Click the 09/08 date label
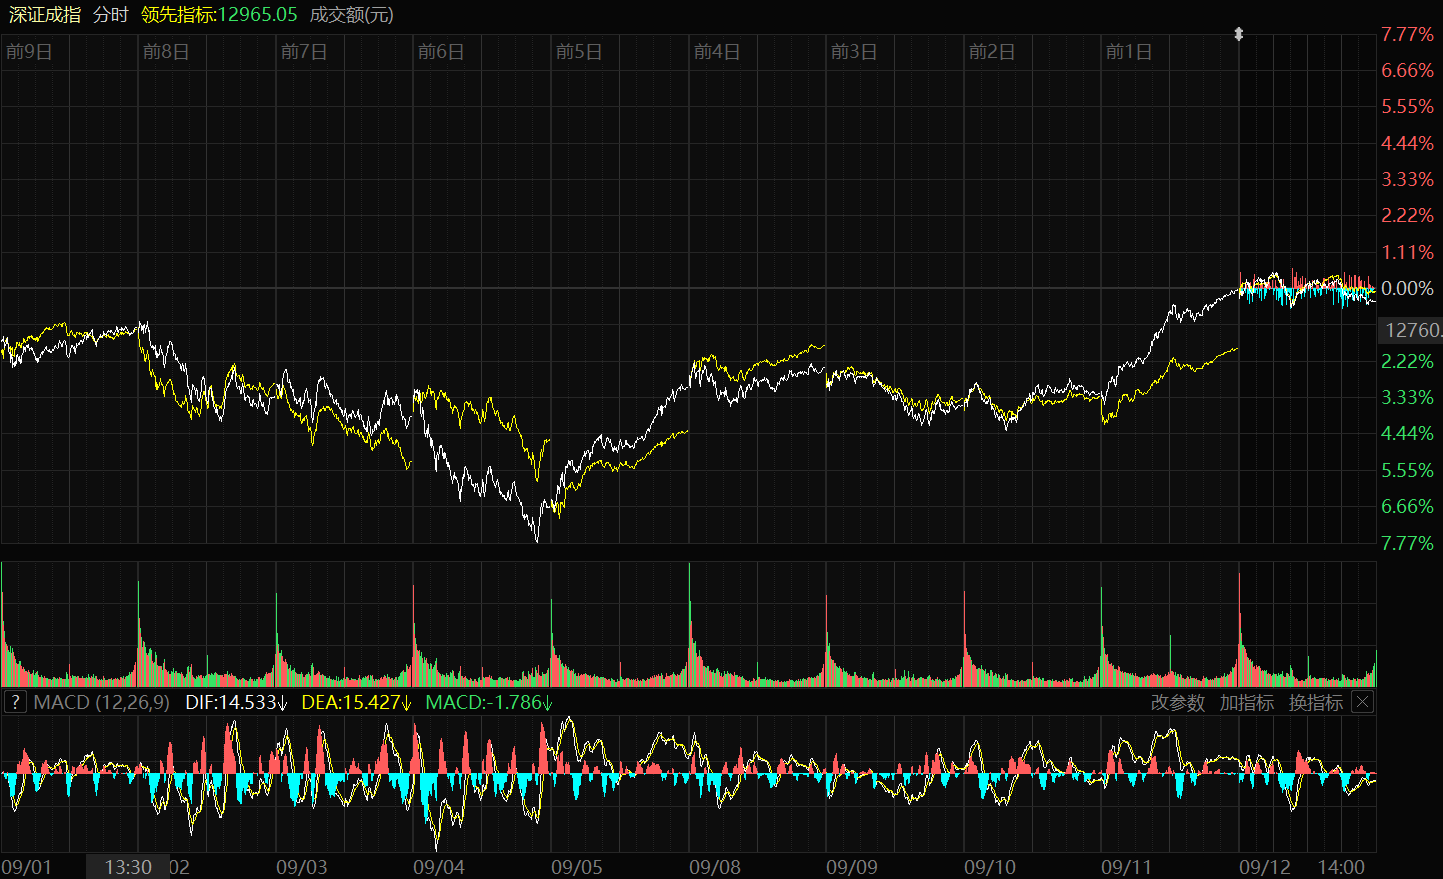 (715, 867)
